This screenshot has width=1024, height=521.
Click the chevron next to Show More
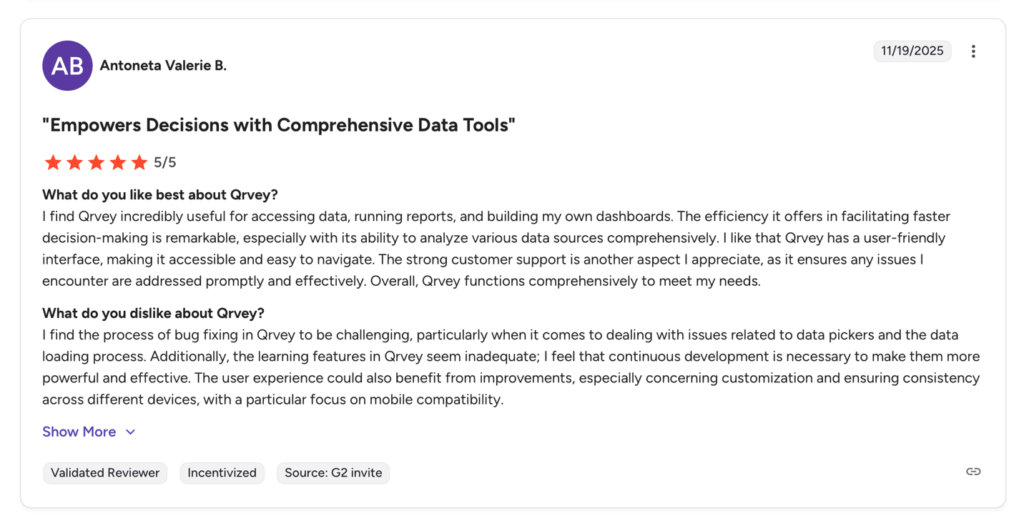click(130, 432)
